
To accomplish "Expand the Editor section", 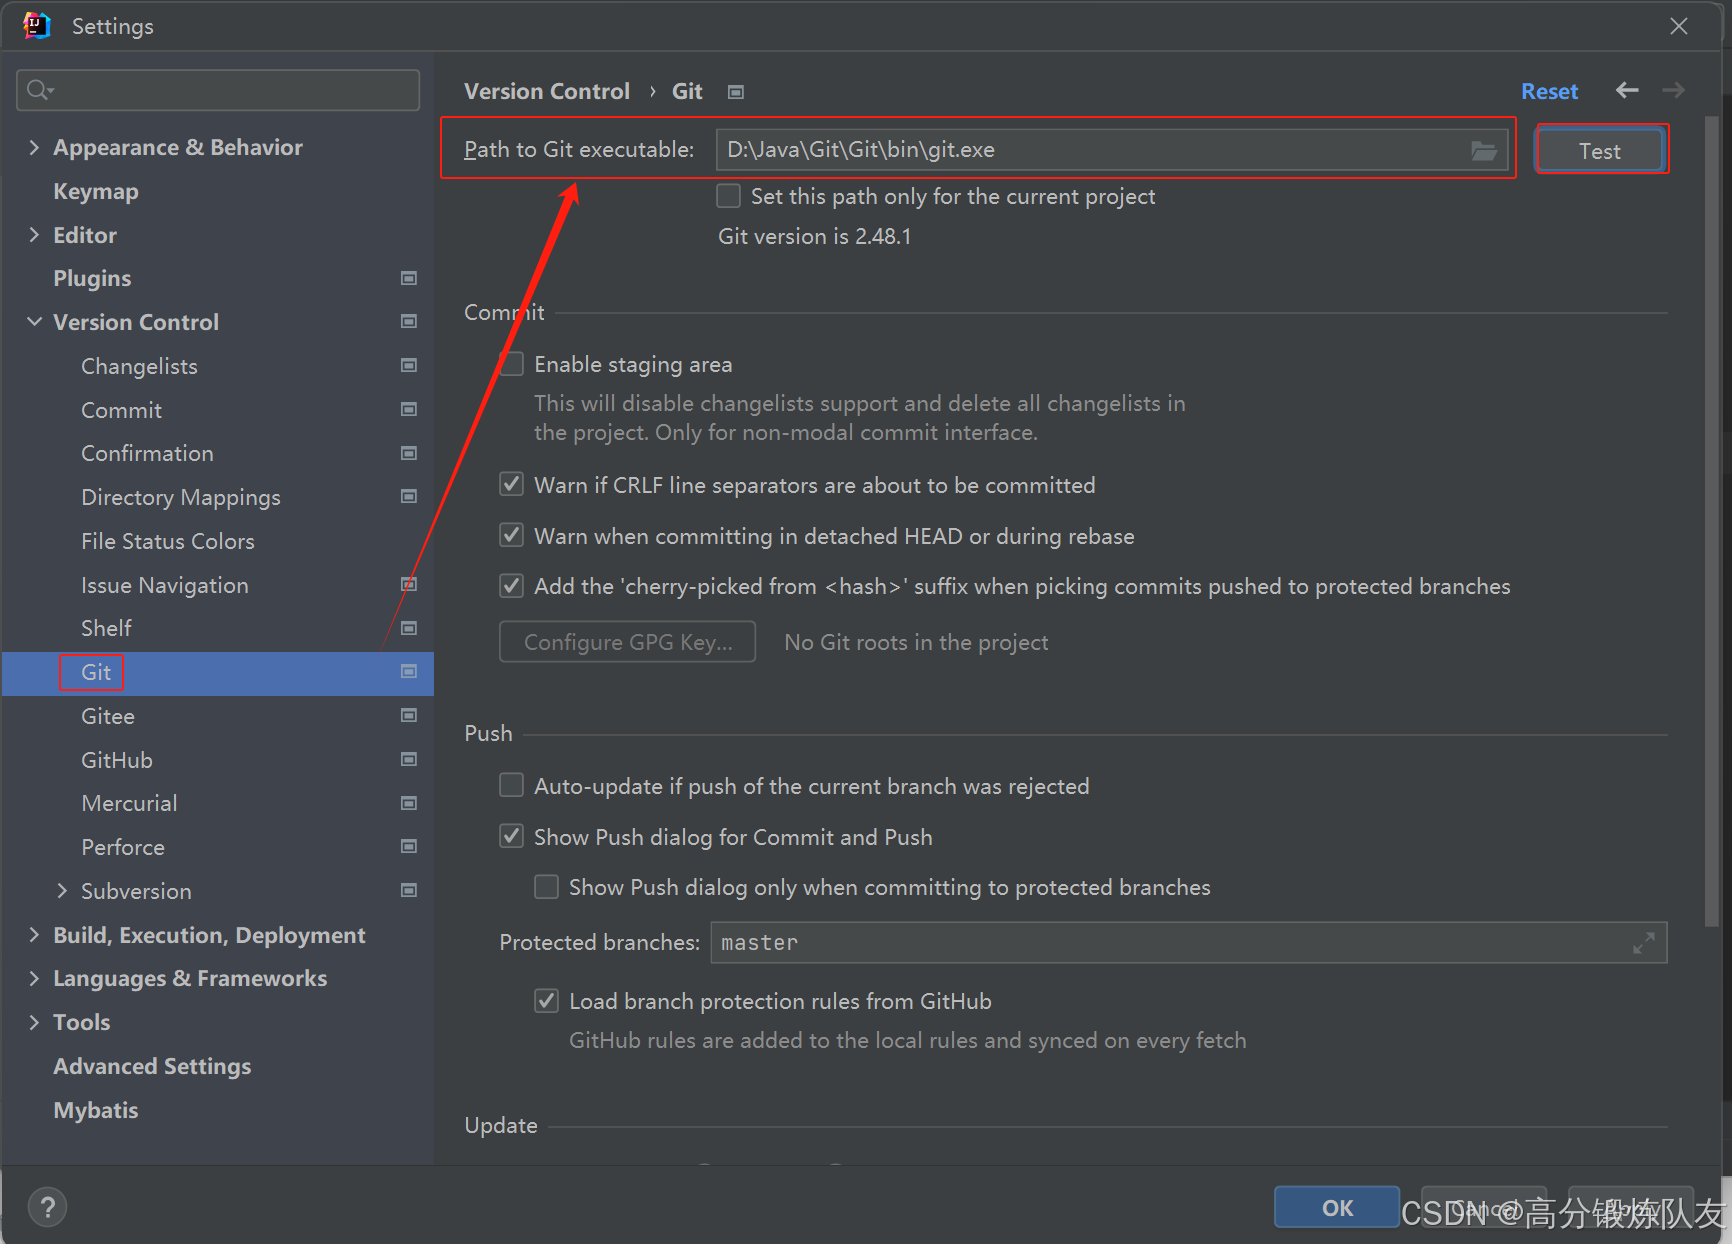I will pyautogui.click(x=34, y=235).
